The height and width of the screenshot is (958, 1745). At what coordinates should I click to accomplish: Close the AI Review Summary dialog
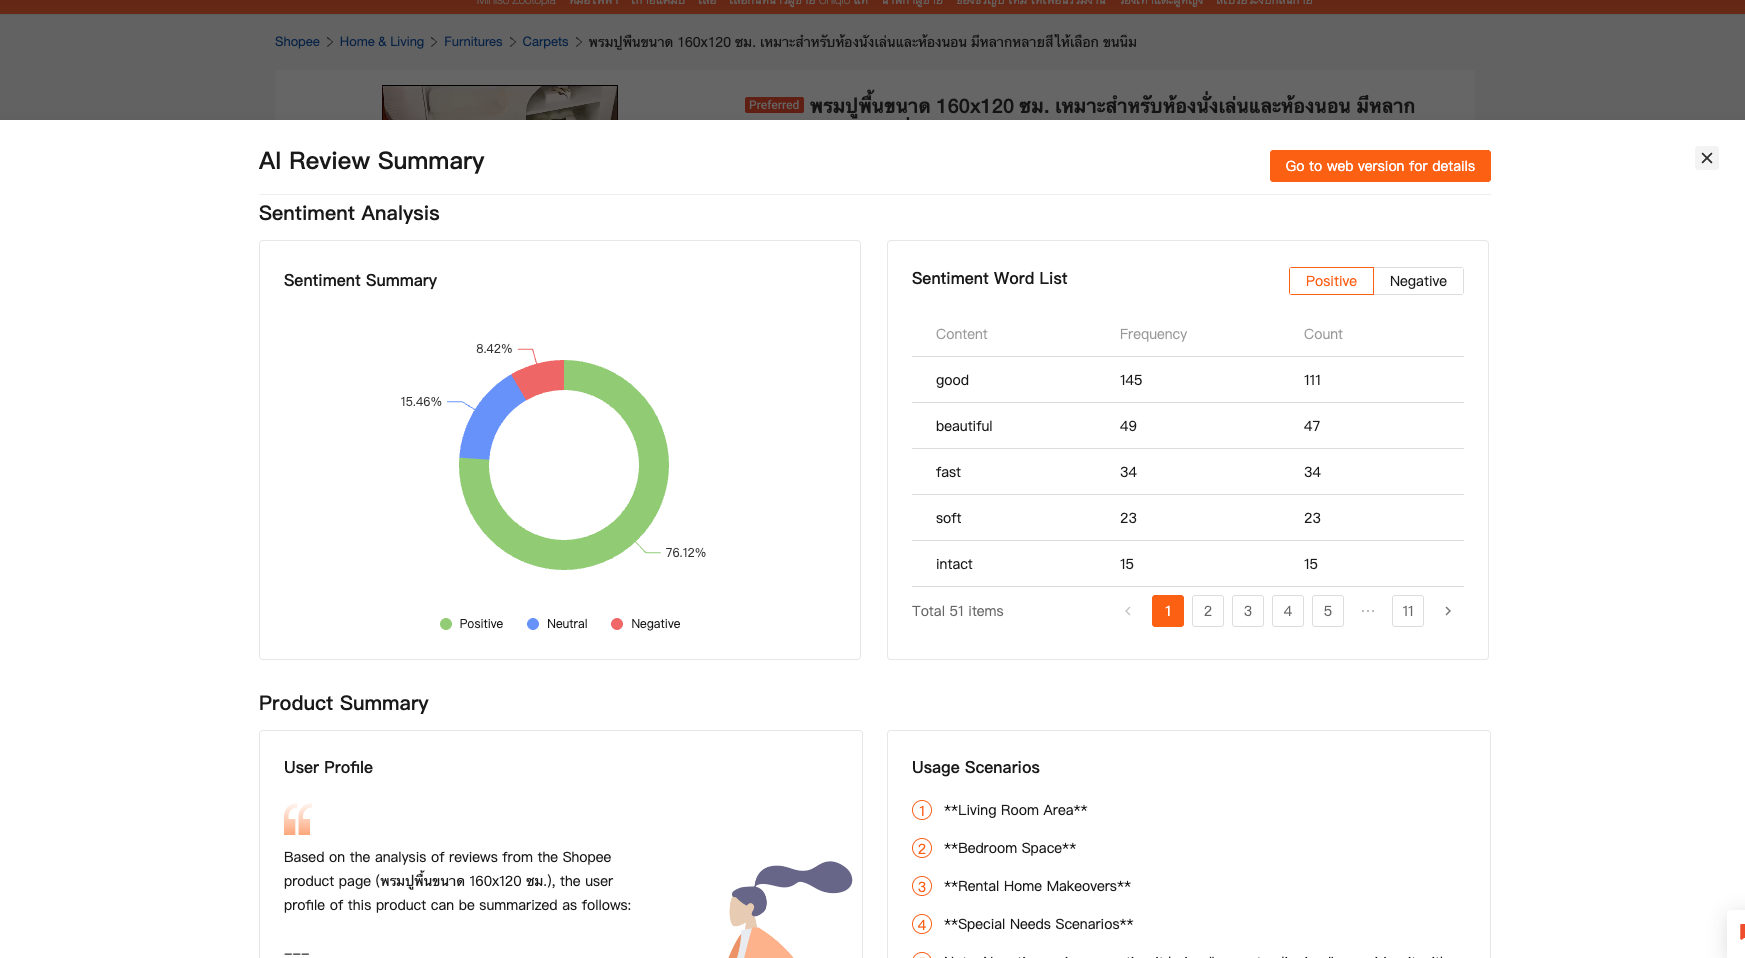[x=1707, y=158]
